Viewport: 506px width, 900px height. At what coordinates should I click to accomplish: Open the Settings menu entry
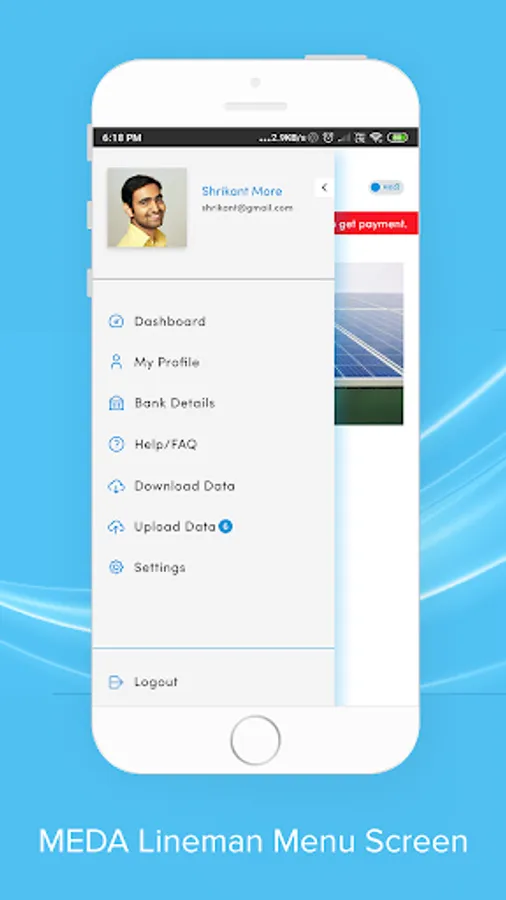pos(159,568)
